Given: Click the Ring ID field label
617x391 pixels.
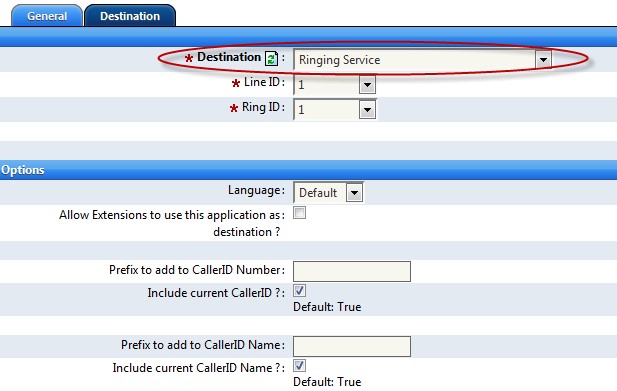Looking at the screenshot, I should 261,107.
